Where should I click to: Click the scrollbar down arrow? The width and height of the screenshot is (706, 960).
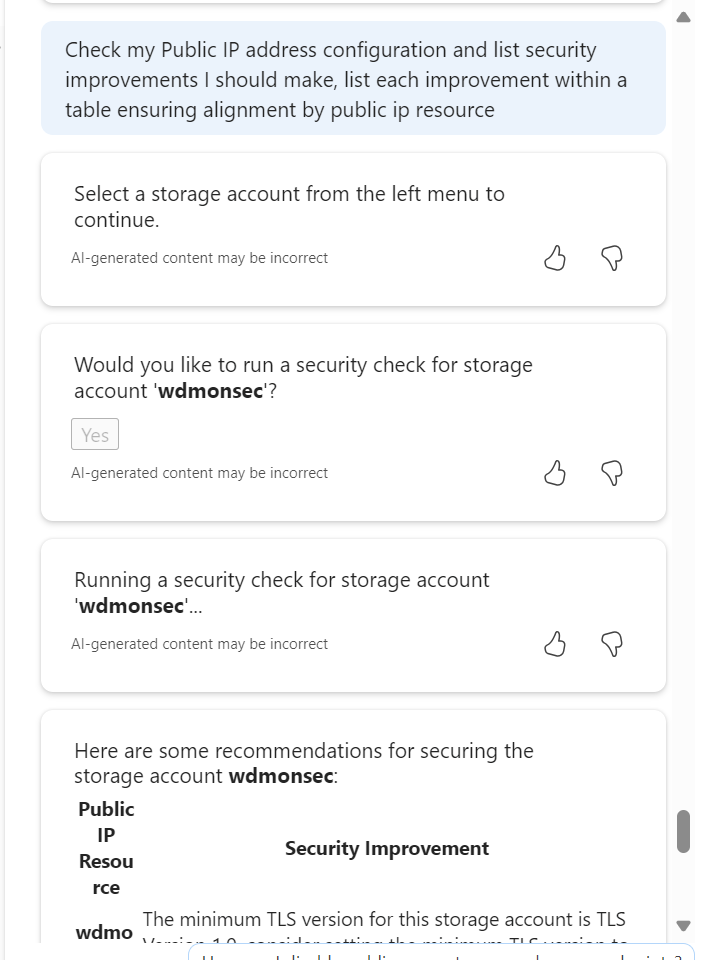[x=684, y=925]
